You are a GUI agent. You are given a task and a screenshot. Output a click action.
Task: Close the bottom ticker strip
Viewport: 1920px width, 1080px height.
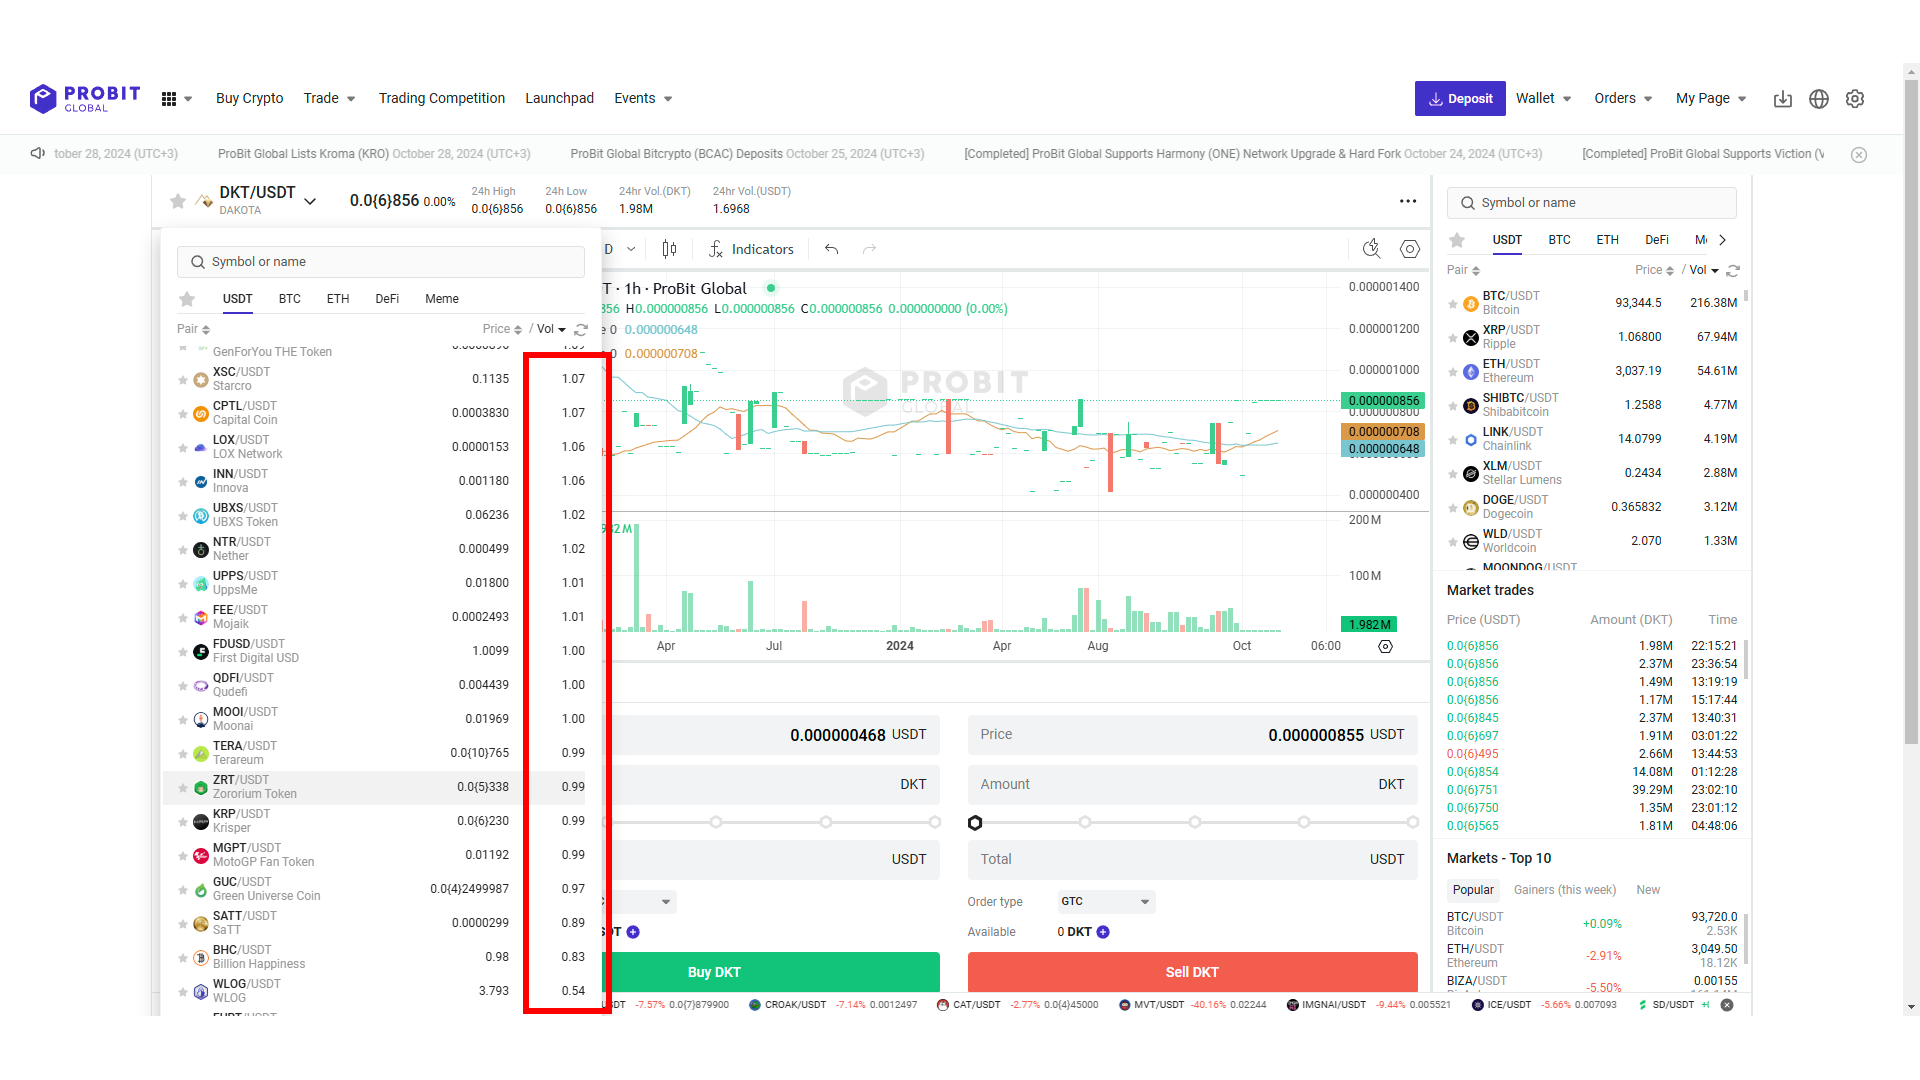coord(1727,1005)
